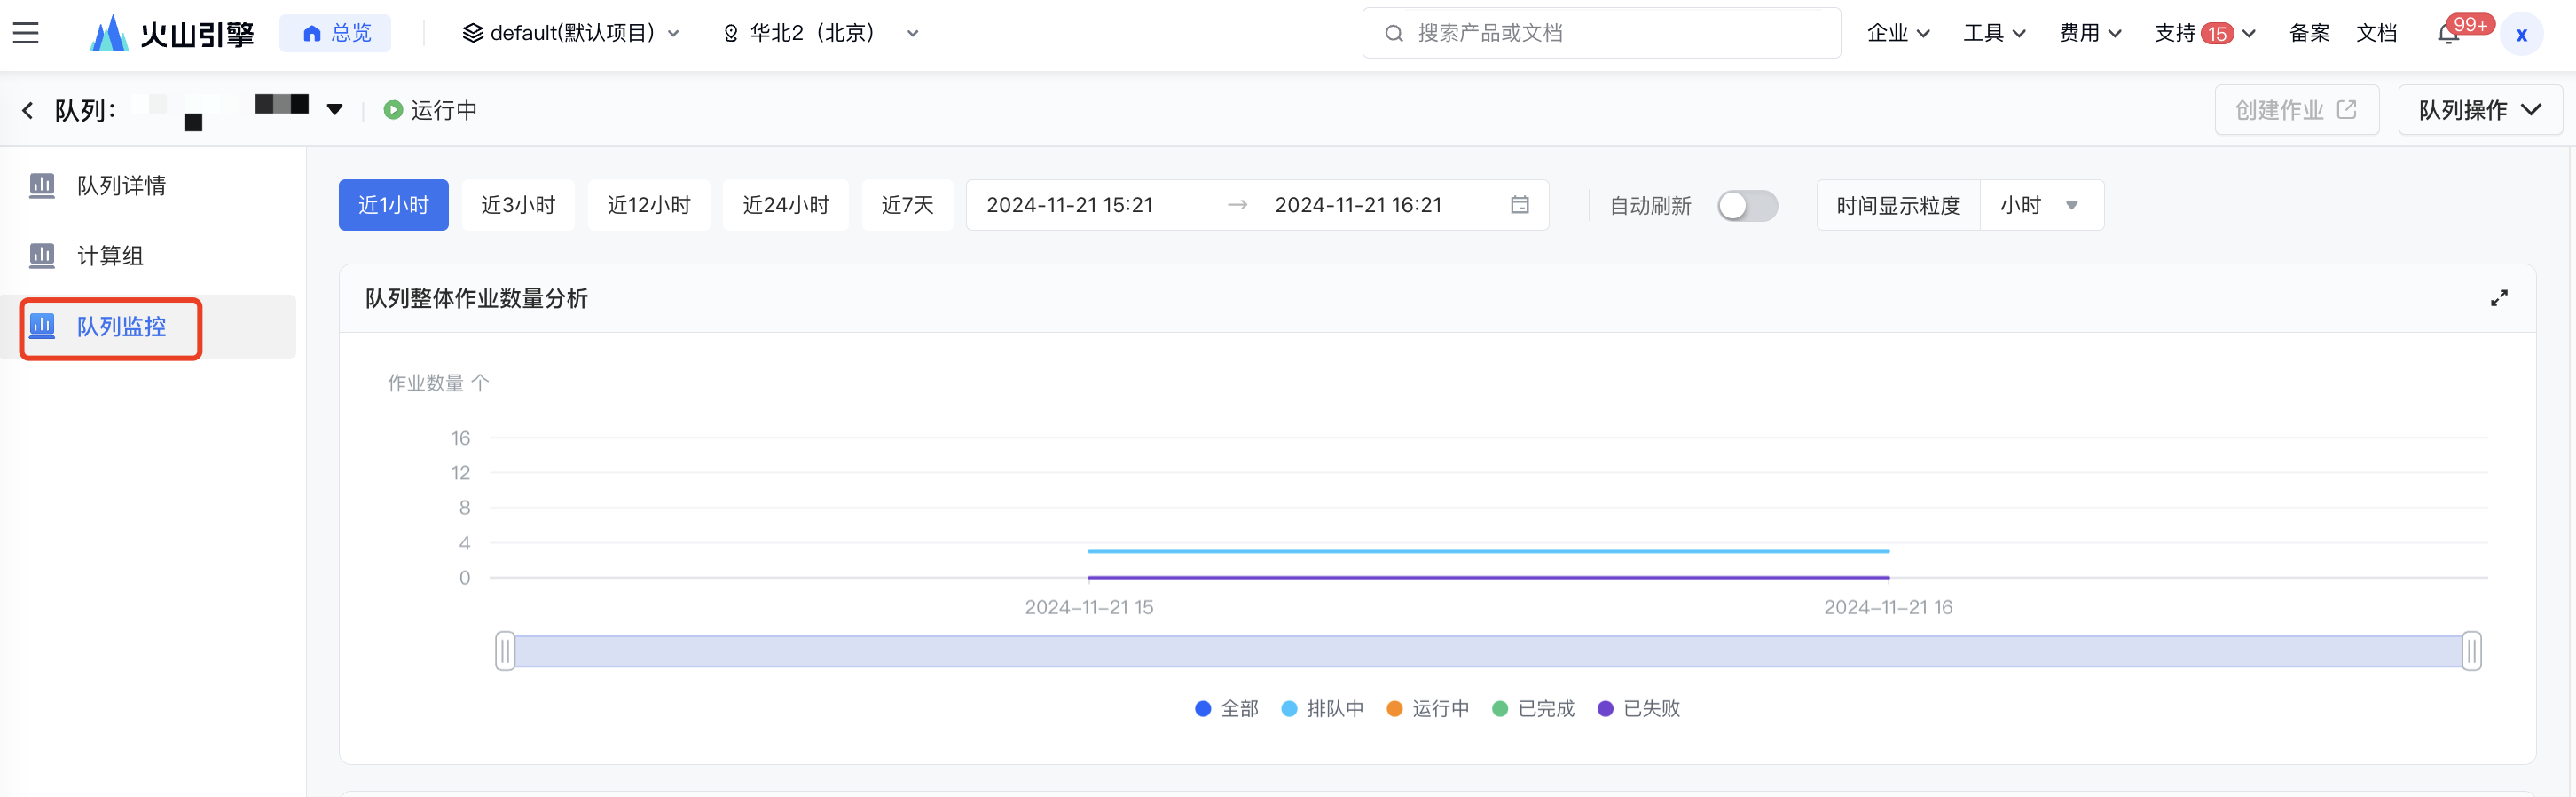Click the 备案 link
Viewport: 2576px width, 797px height.
point(2309,33)
